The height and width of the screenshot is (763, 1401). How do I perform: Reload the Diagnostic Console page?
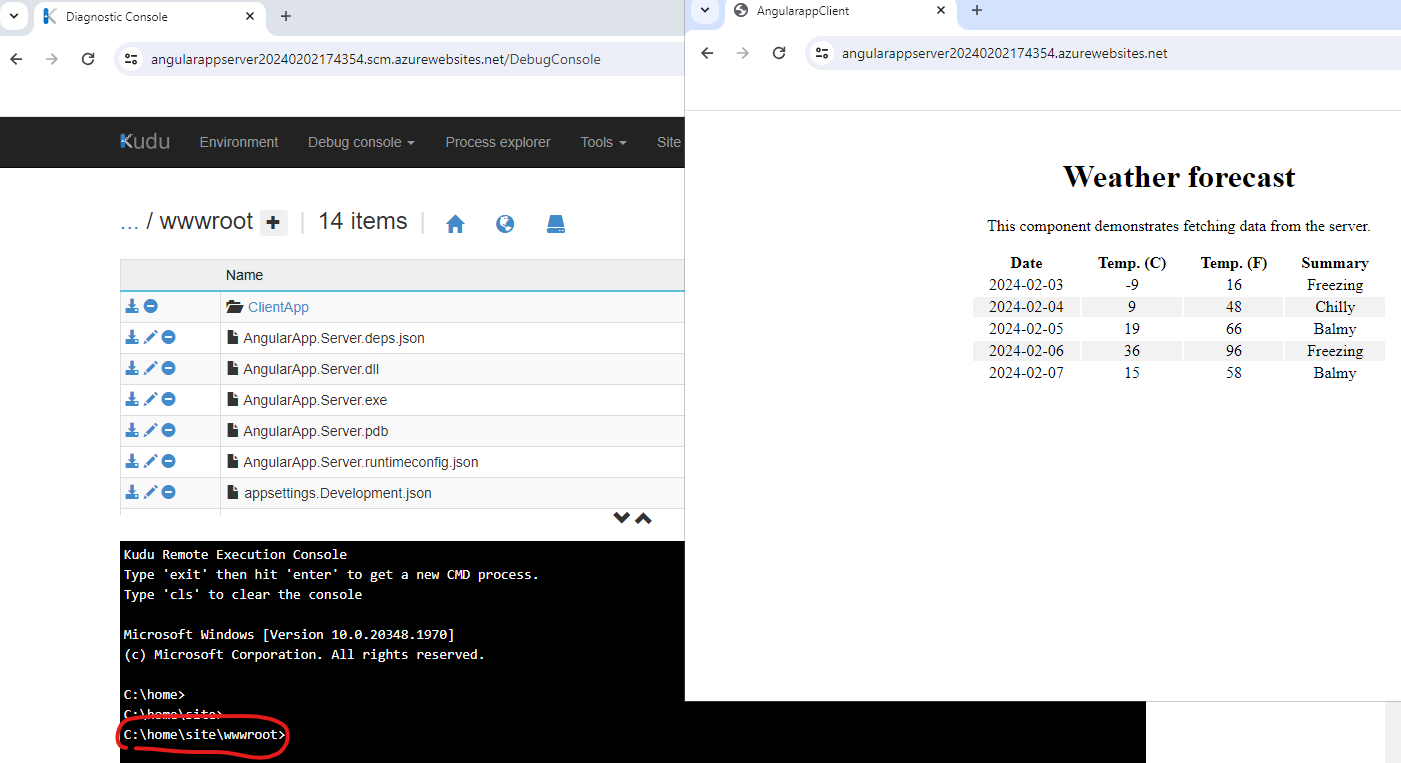coord(88,59)
